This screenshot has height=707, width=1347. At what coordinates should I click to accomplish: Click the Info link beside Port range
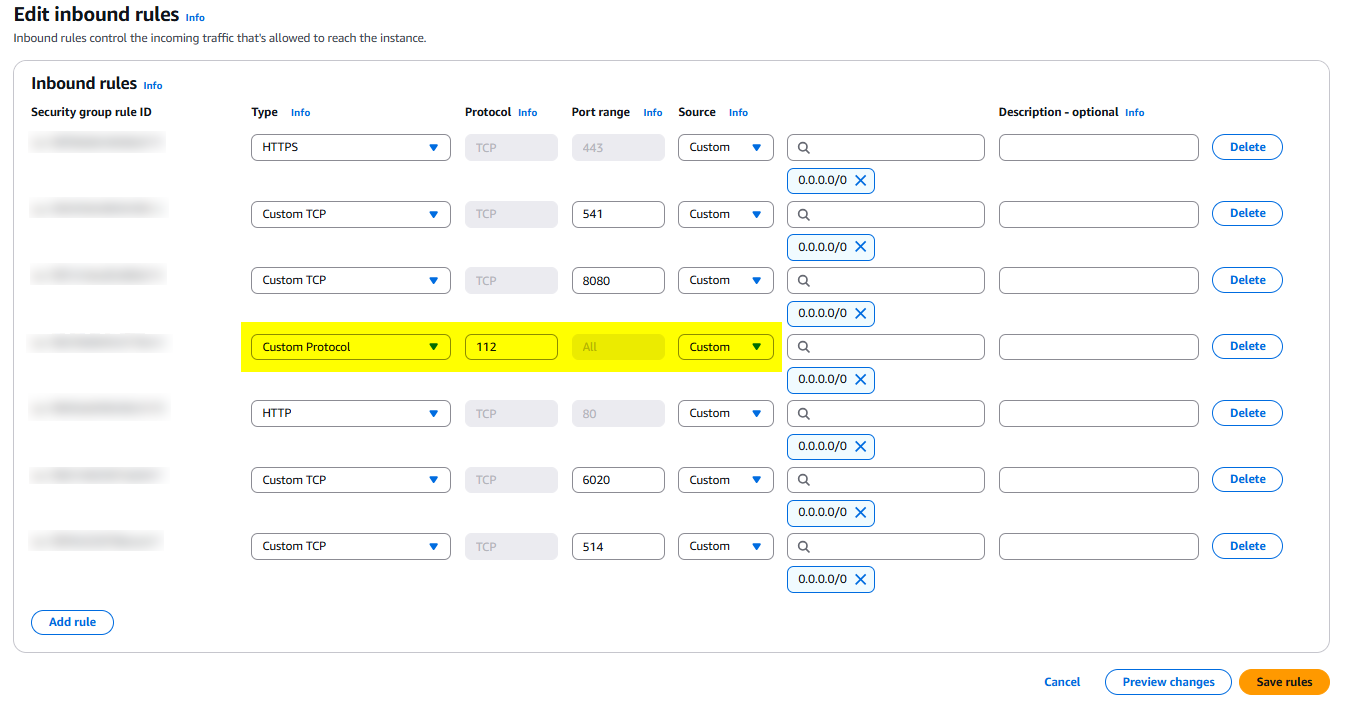652,112
